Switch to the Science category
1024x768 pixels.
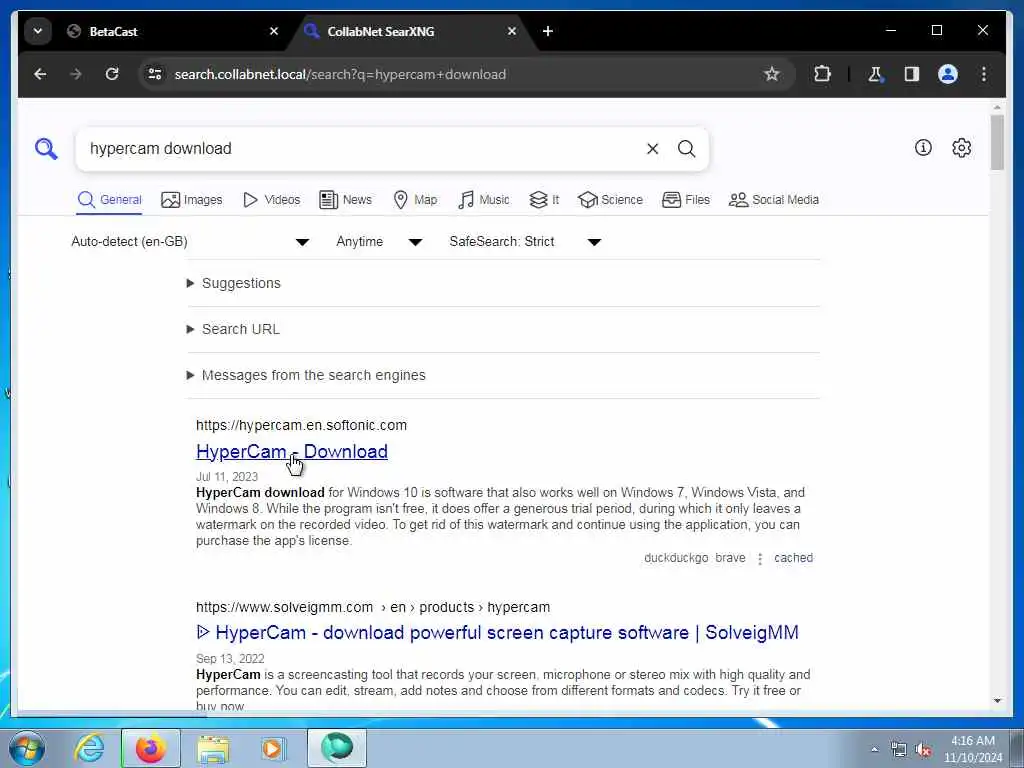pos(610,200)
